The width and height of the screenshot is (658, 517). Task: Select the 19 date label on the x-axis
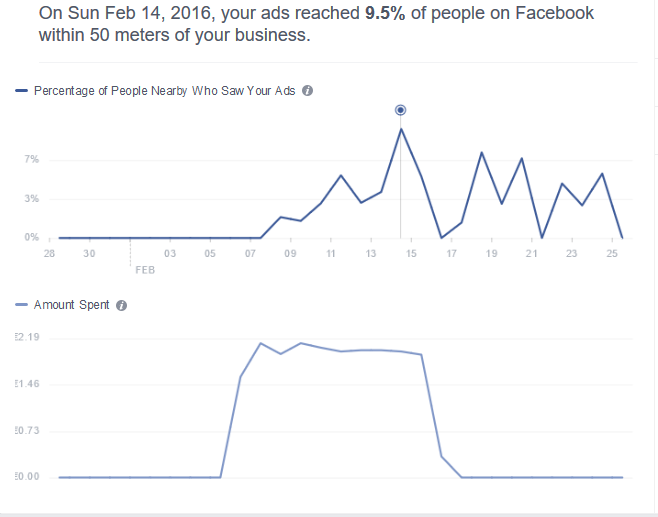click(x=491, y=255)
